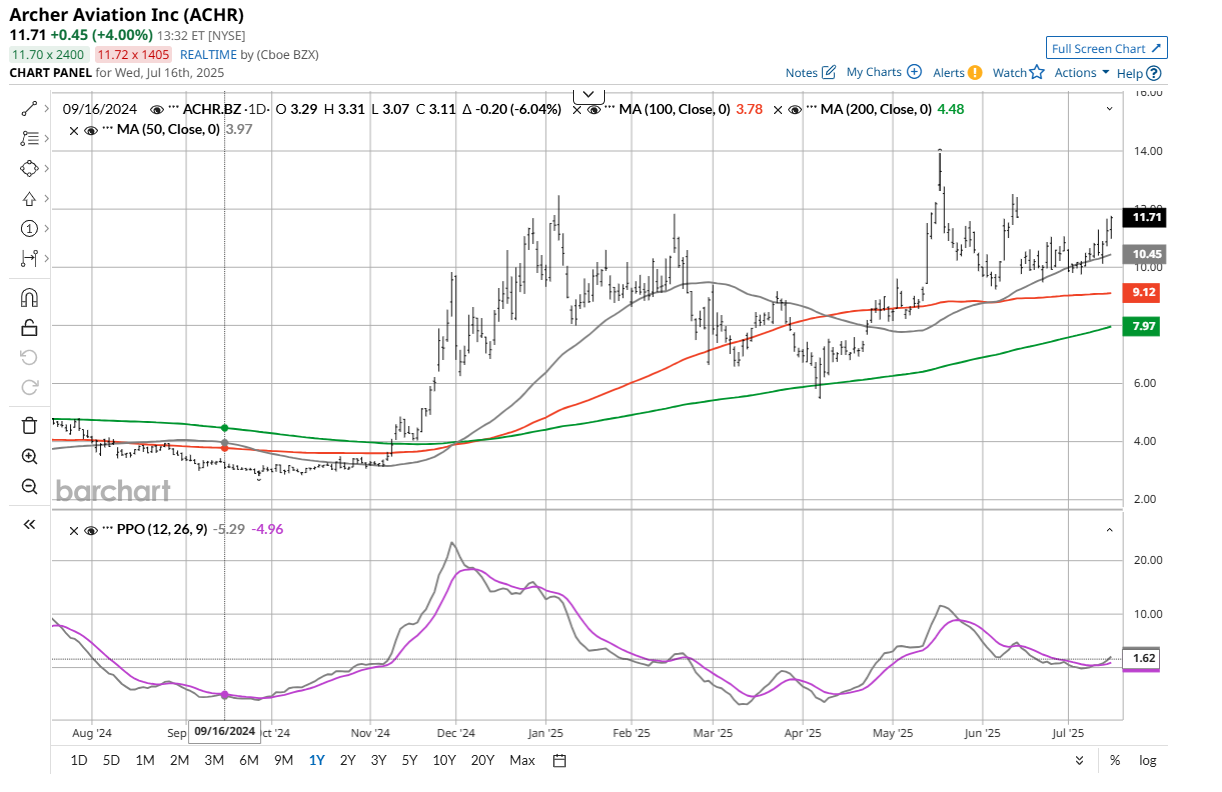Open the Alerts link

957,73
